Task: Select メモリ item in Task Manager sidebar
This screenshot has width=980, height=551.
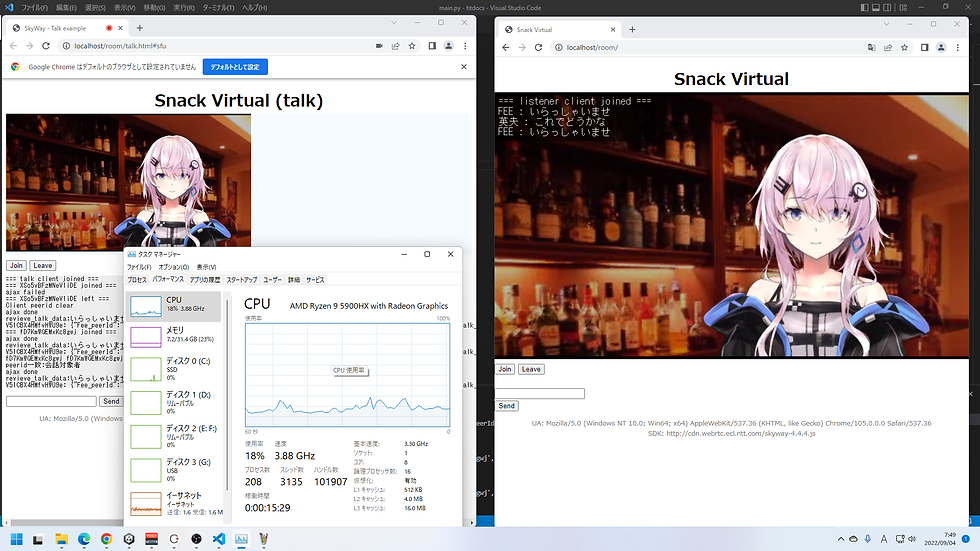Action: pyautogui.click(x=174, y=336)
